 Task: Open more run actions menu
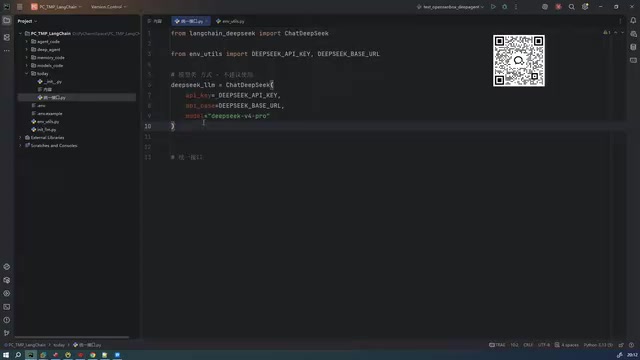[516, 7]
